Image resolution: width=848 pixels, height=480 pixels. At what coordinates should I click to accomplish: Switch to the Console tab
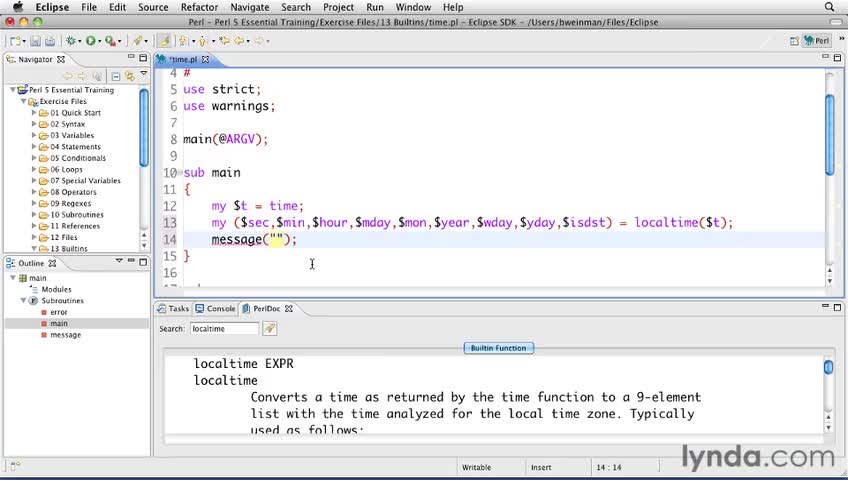coord(215,308)
